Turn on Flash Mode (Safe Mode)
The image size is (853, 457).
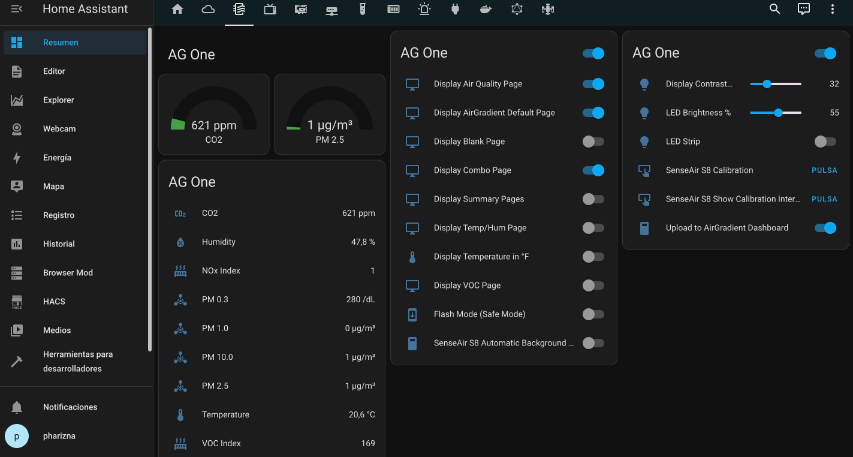click(x=593, y=314)
